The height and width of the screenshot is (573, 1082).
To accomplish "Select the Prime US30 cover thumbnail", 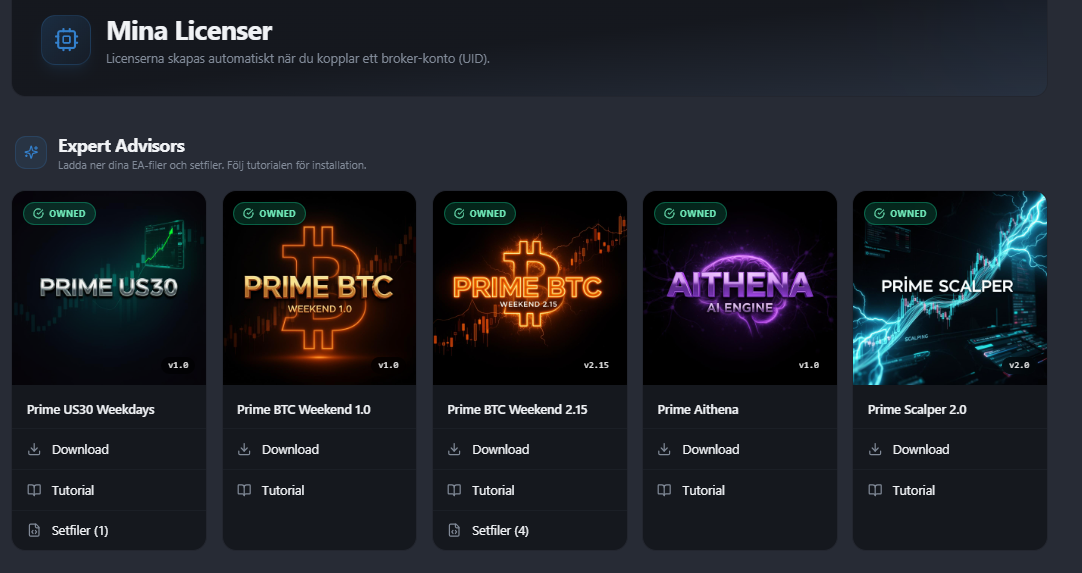I will pos(109,288).
